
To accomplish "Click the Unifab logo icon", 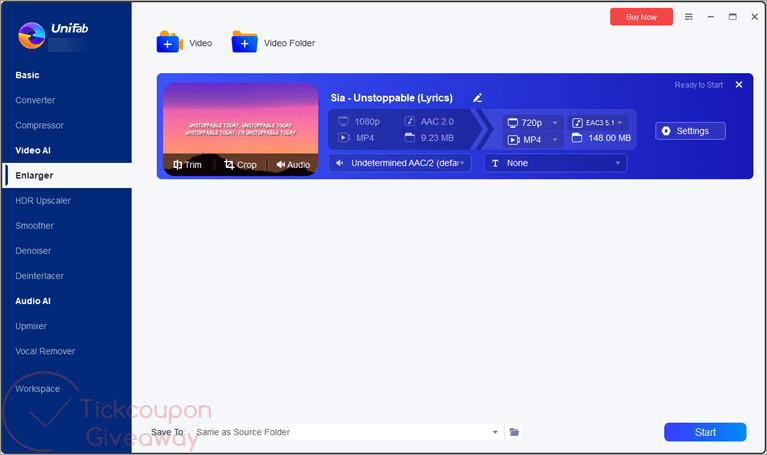I will tap(31, 35).
